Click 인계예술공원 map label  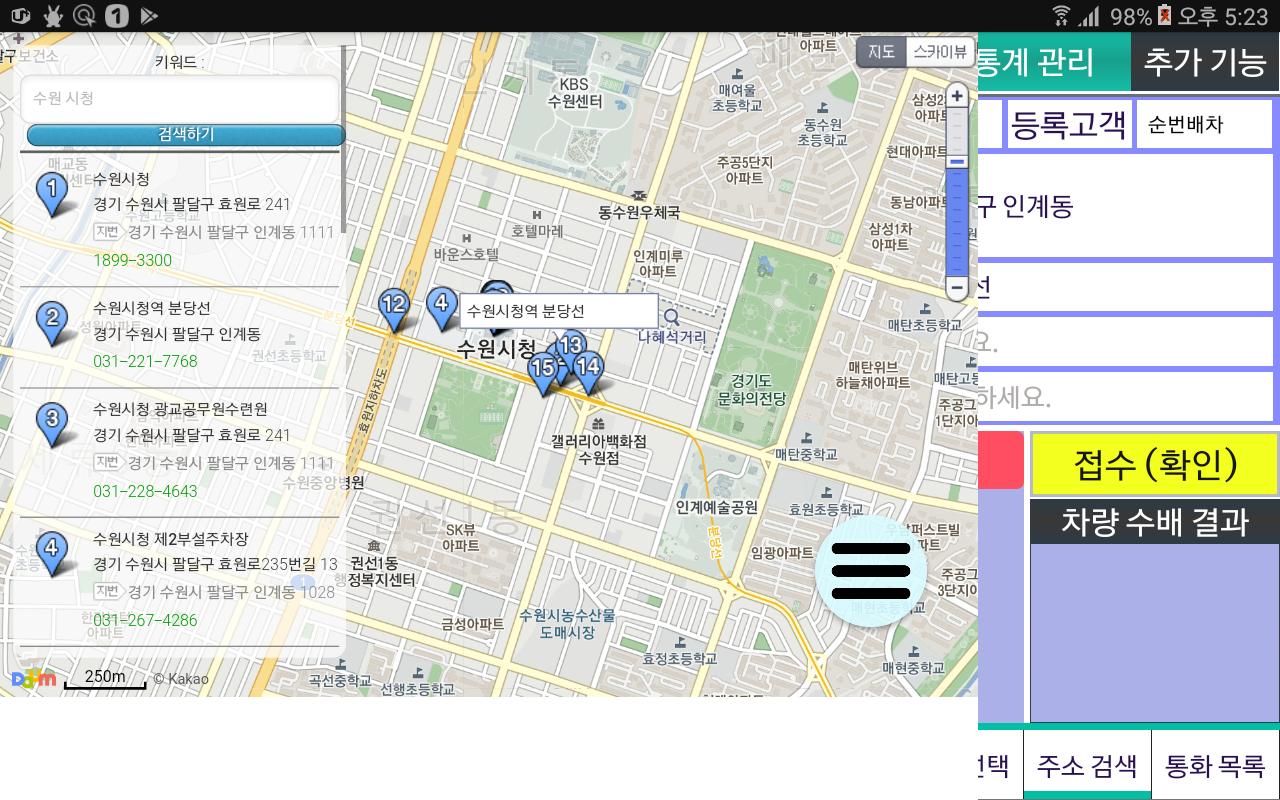[716, 507]
